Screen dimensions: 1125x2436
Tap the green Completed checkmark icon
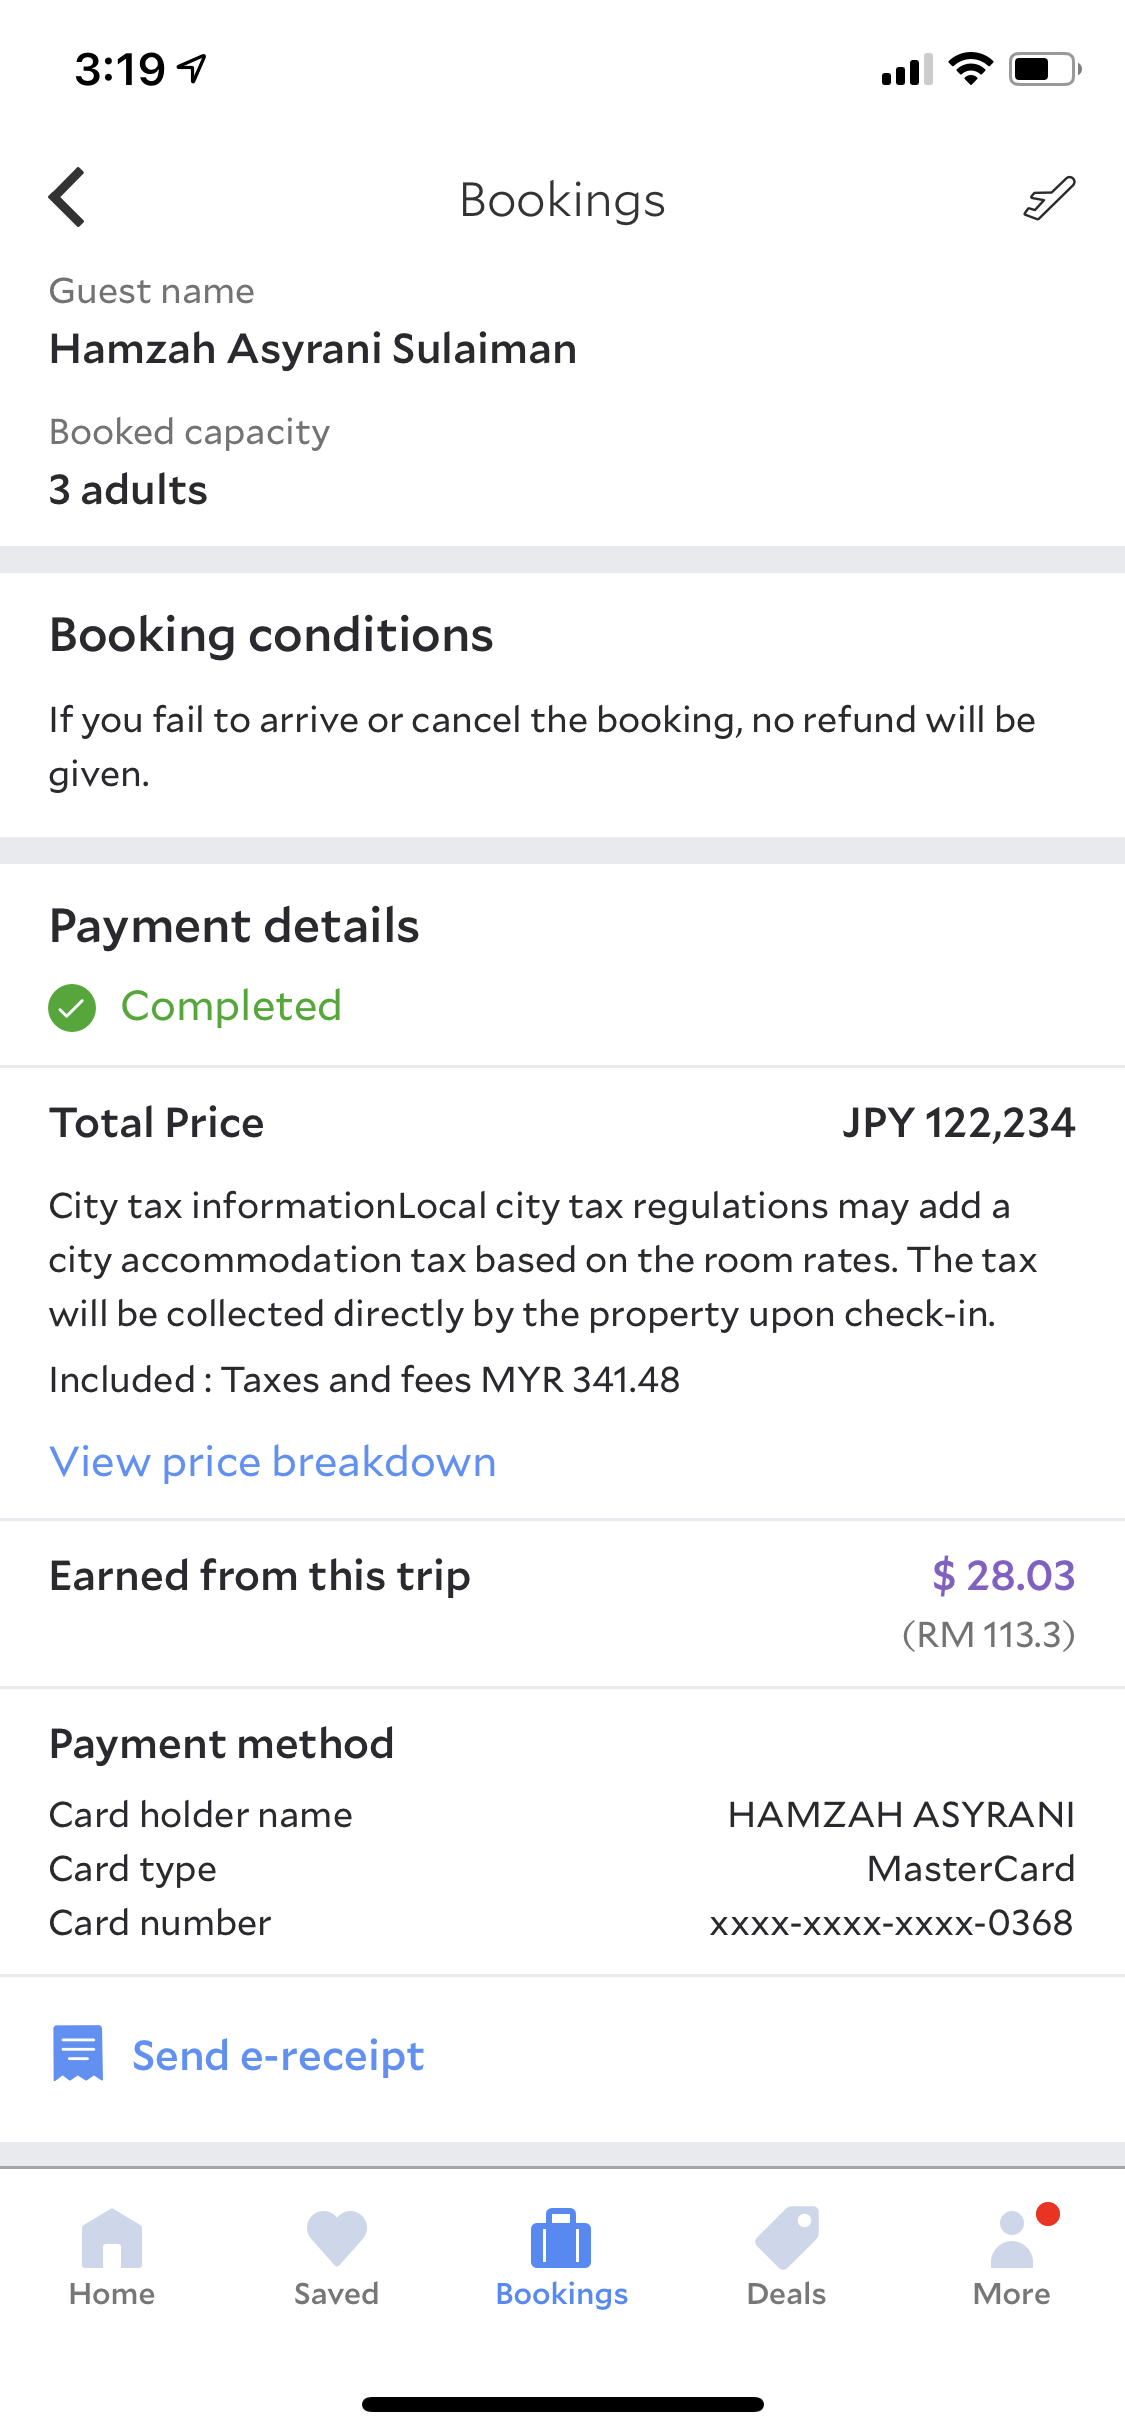72,1007
